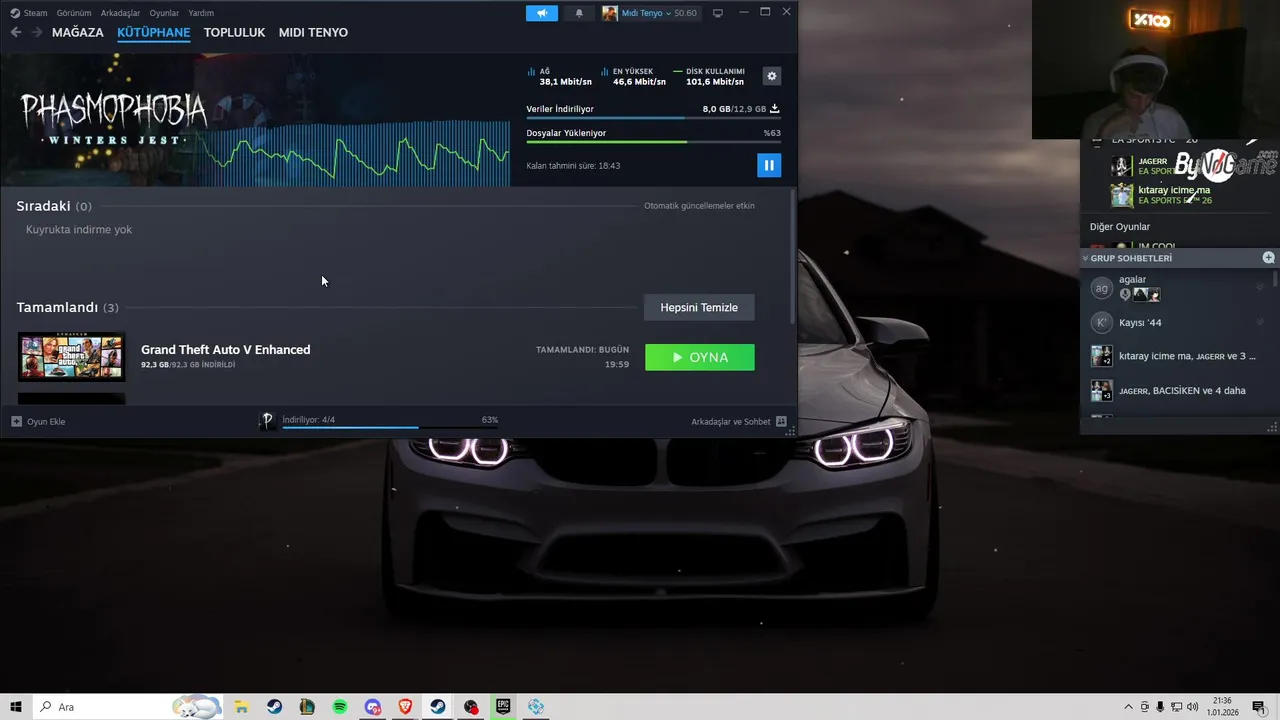Click the Dosyalar Yükleniyor progress bar
The height and width of the screenshot is (720, 1280).
(x=653, y=142)
